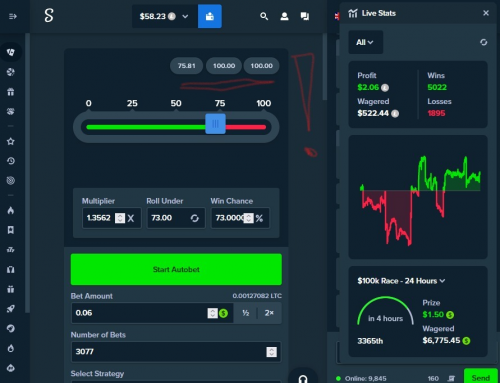
Task: Refresh Live Stats with the circular arrows
Action: 483,42
